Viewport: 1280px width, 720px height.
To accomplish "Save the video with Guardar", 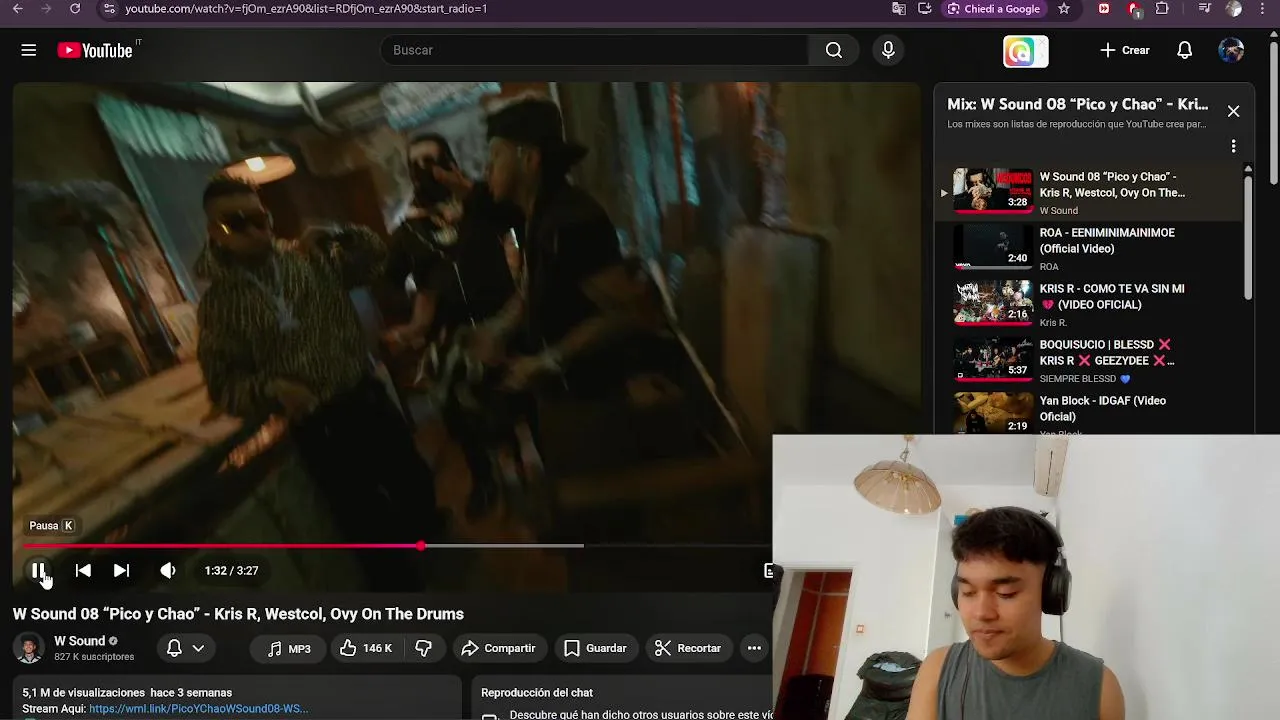I will click(595, 648).
